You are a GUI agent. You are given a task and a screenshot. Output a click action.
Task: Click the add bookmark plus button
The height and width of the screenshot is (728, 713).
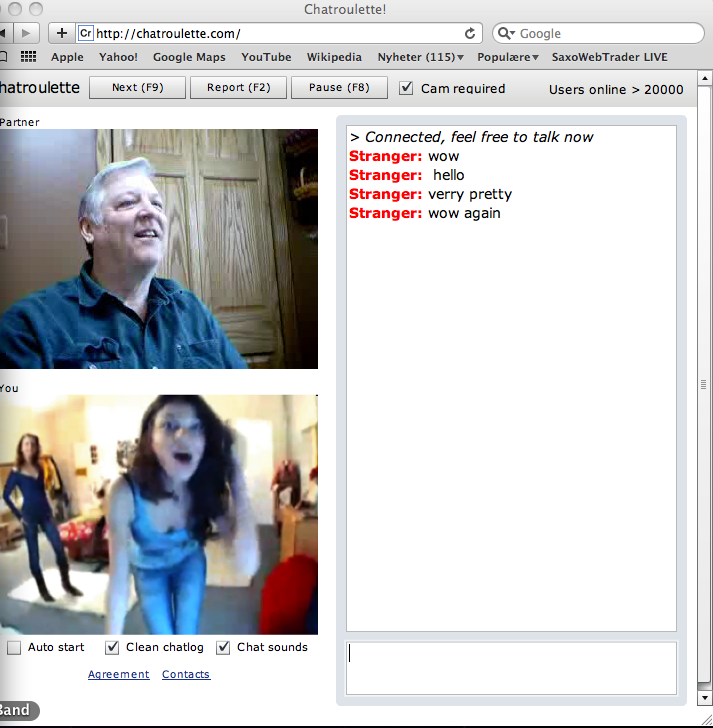pos(61,33)
